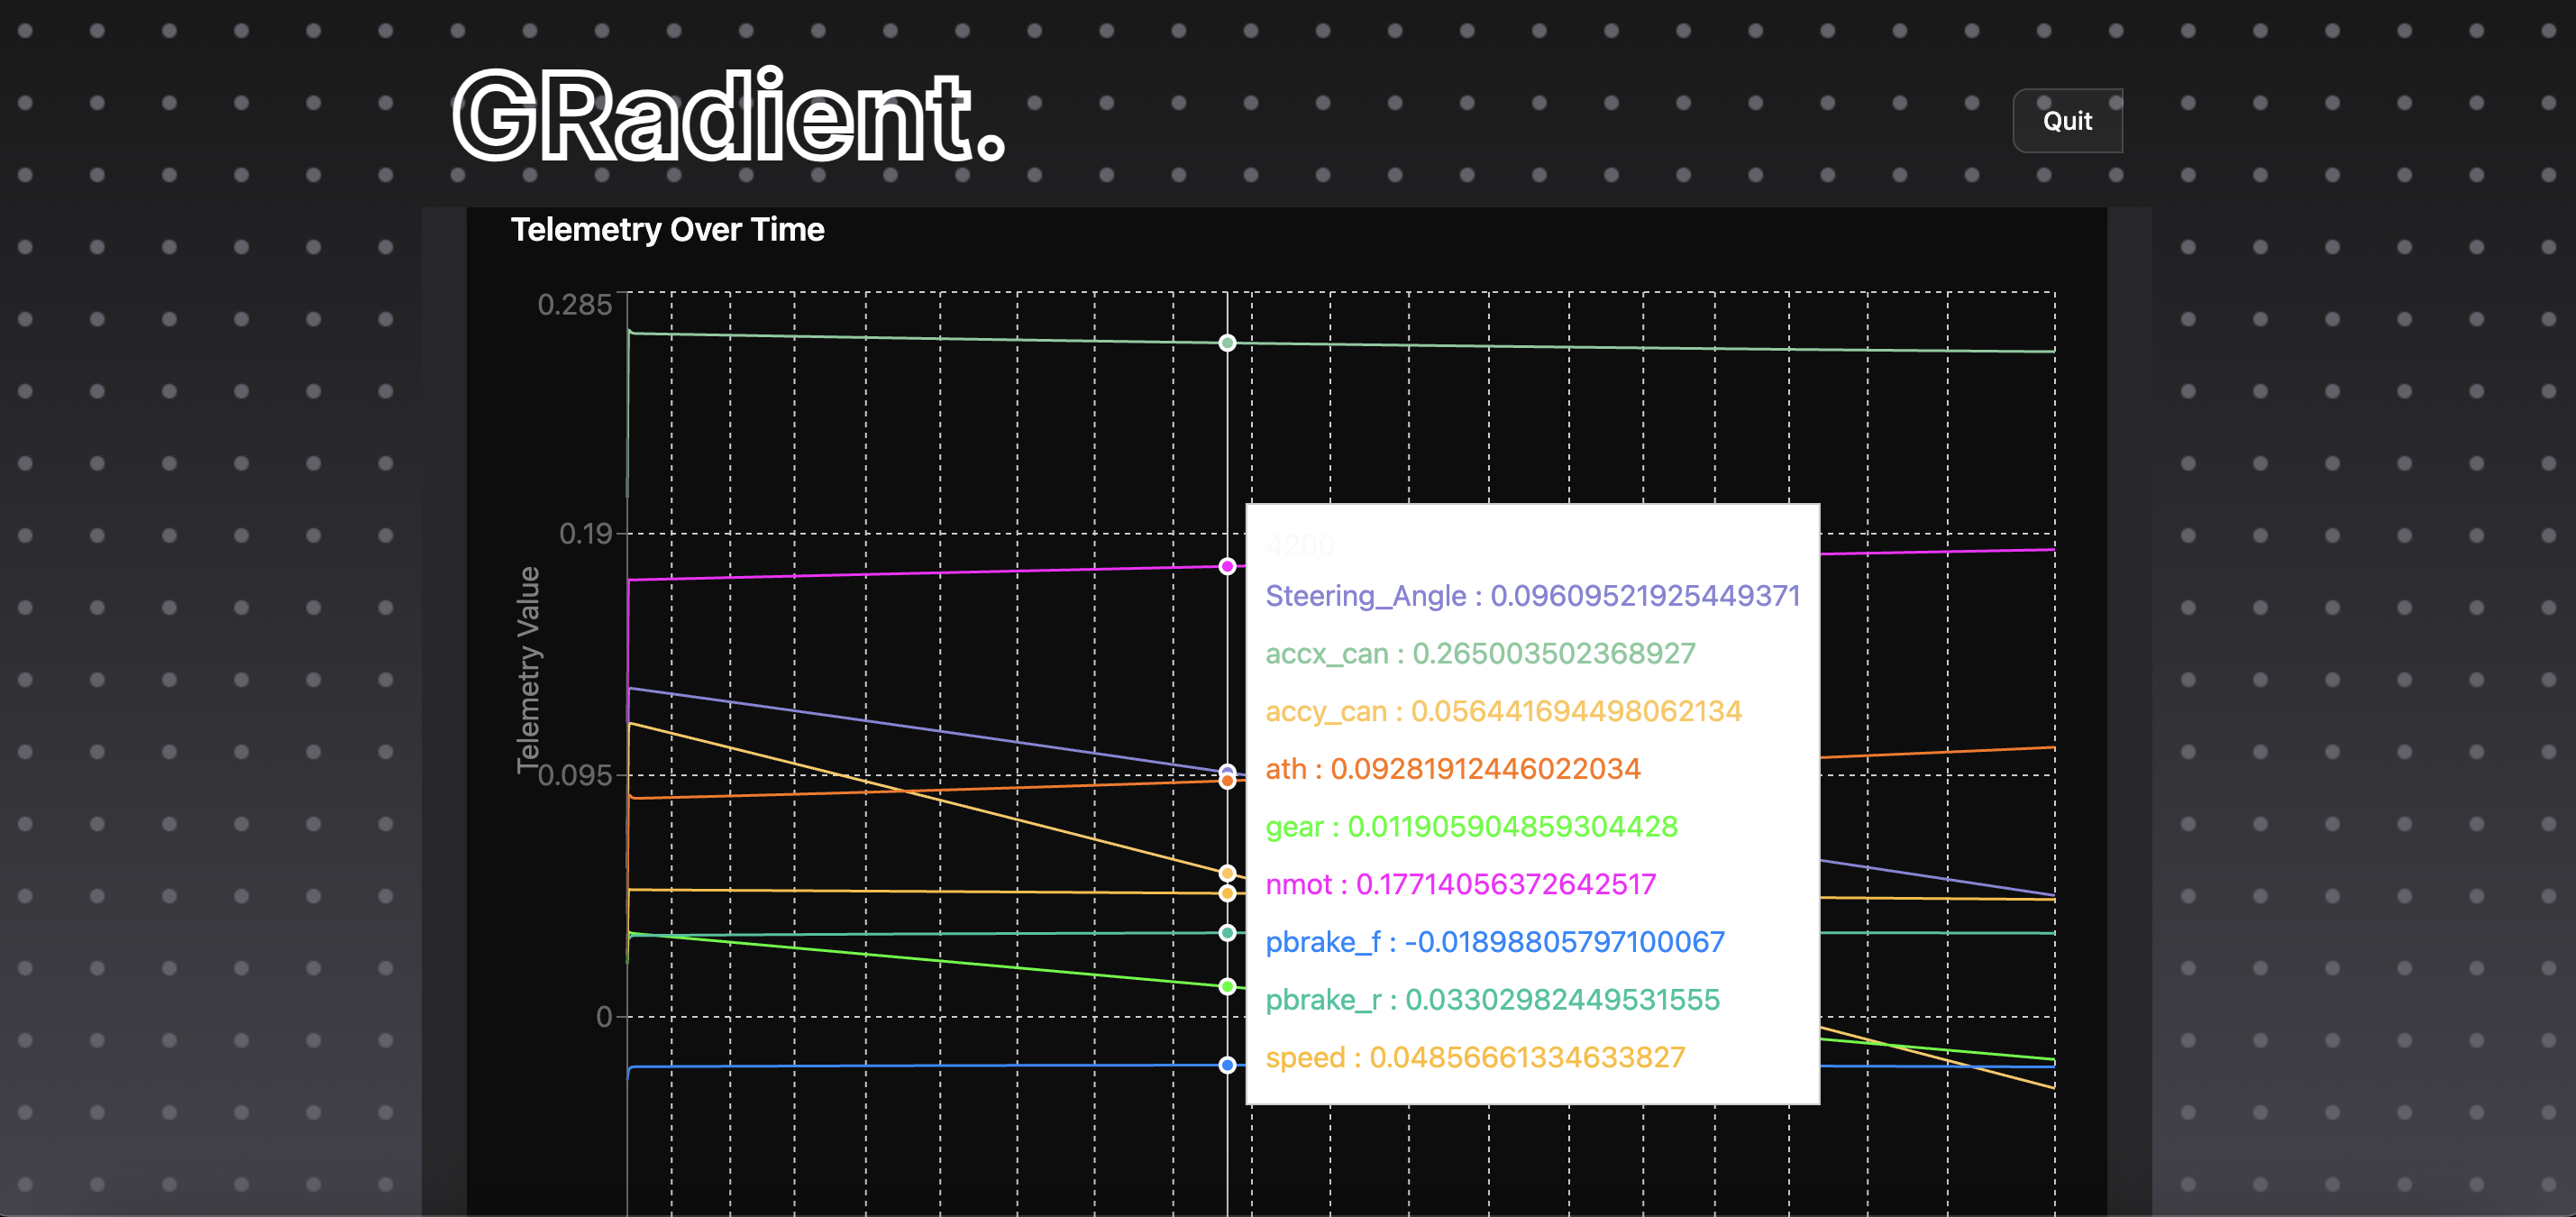Click the speed tooltip entry

pyautogui.click(x=1475, y=1058)
